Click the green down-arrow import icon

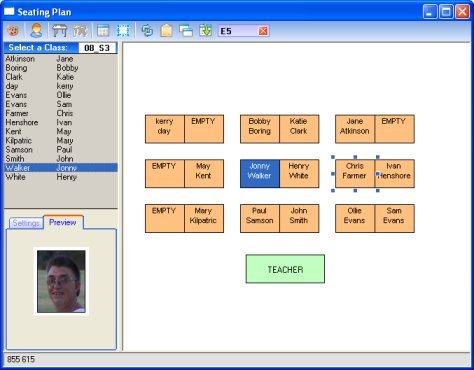206,31
